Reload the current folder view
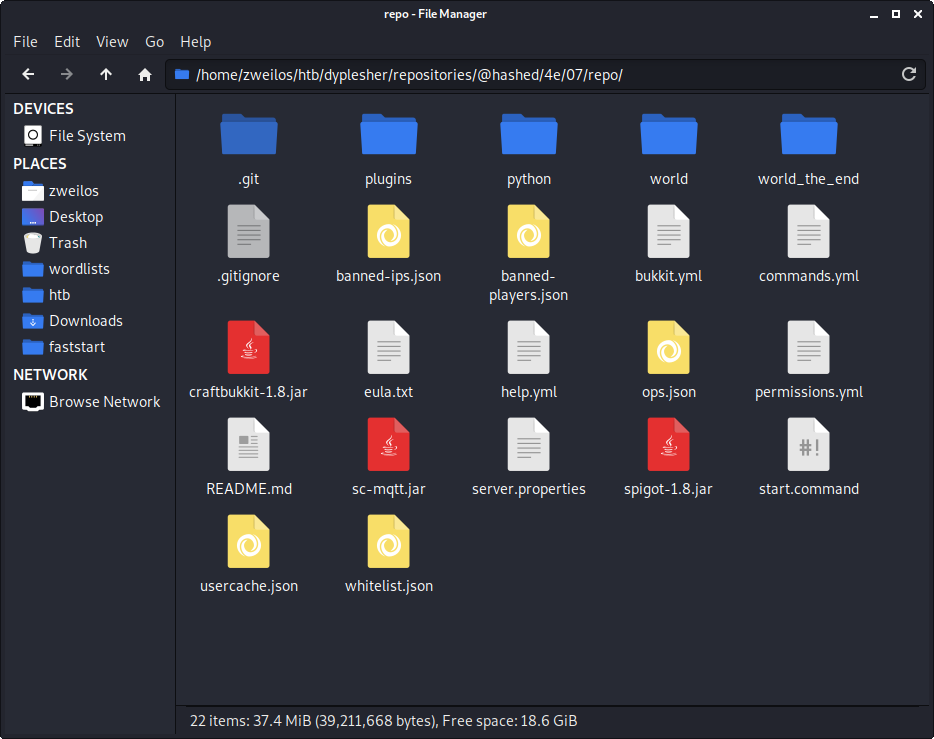This screenshot has height=739, width=934. [x=908, y=74]
